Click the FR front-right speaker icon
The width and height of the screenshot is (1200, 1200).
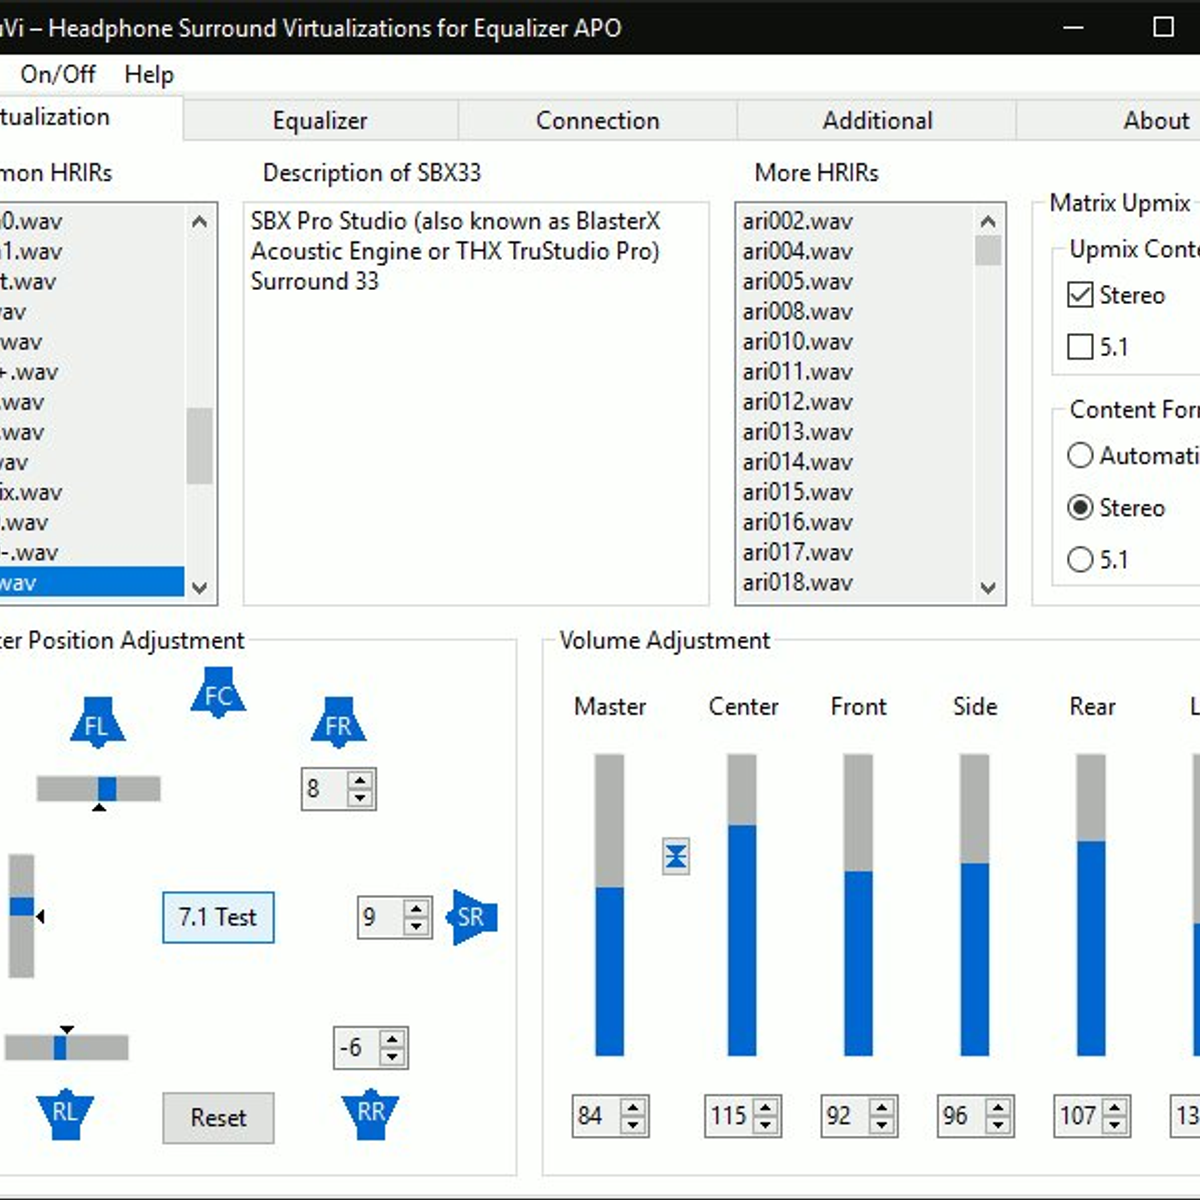pos(338,723)
